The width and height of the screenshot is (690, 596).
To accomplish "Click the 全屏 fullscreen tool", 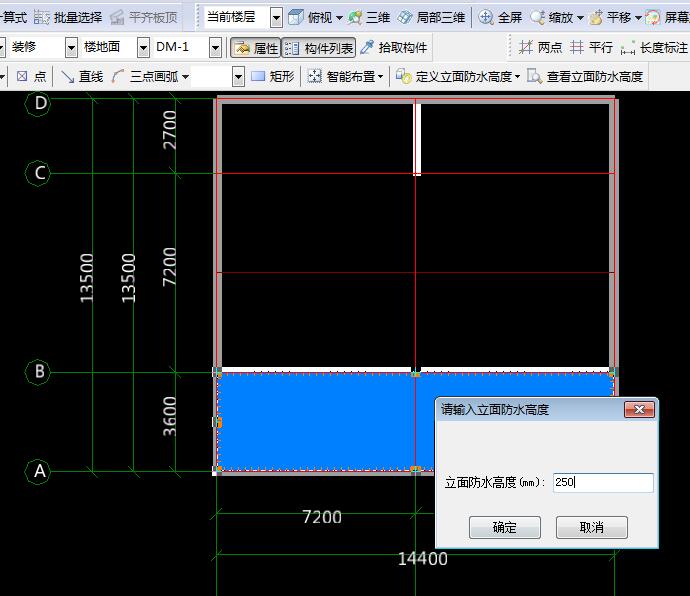I will point(500,18).
